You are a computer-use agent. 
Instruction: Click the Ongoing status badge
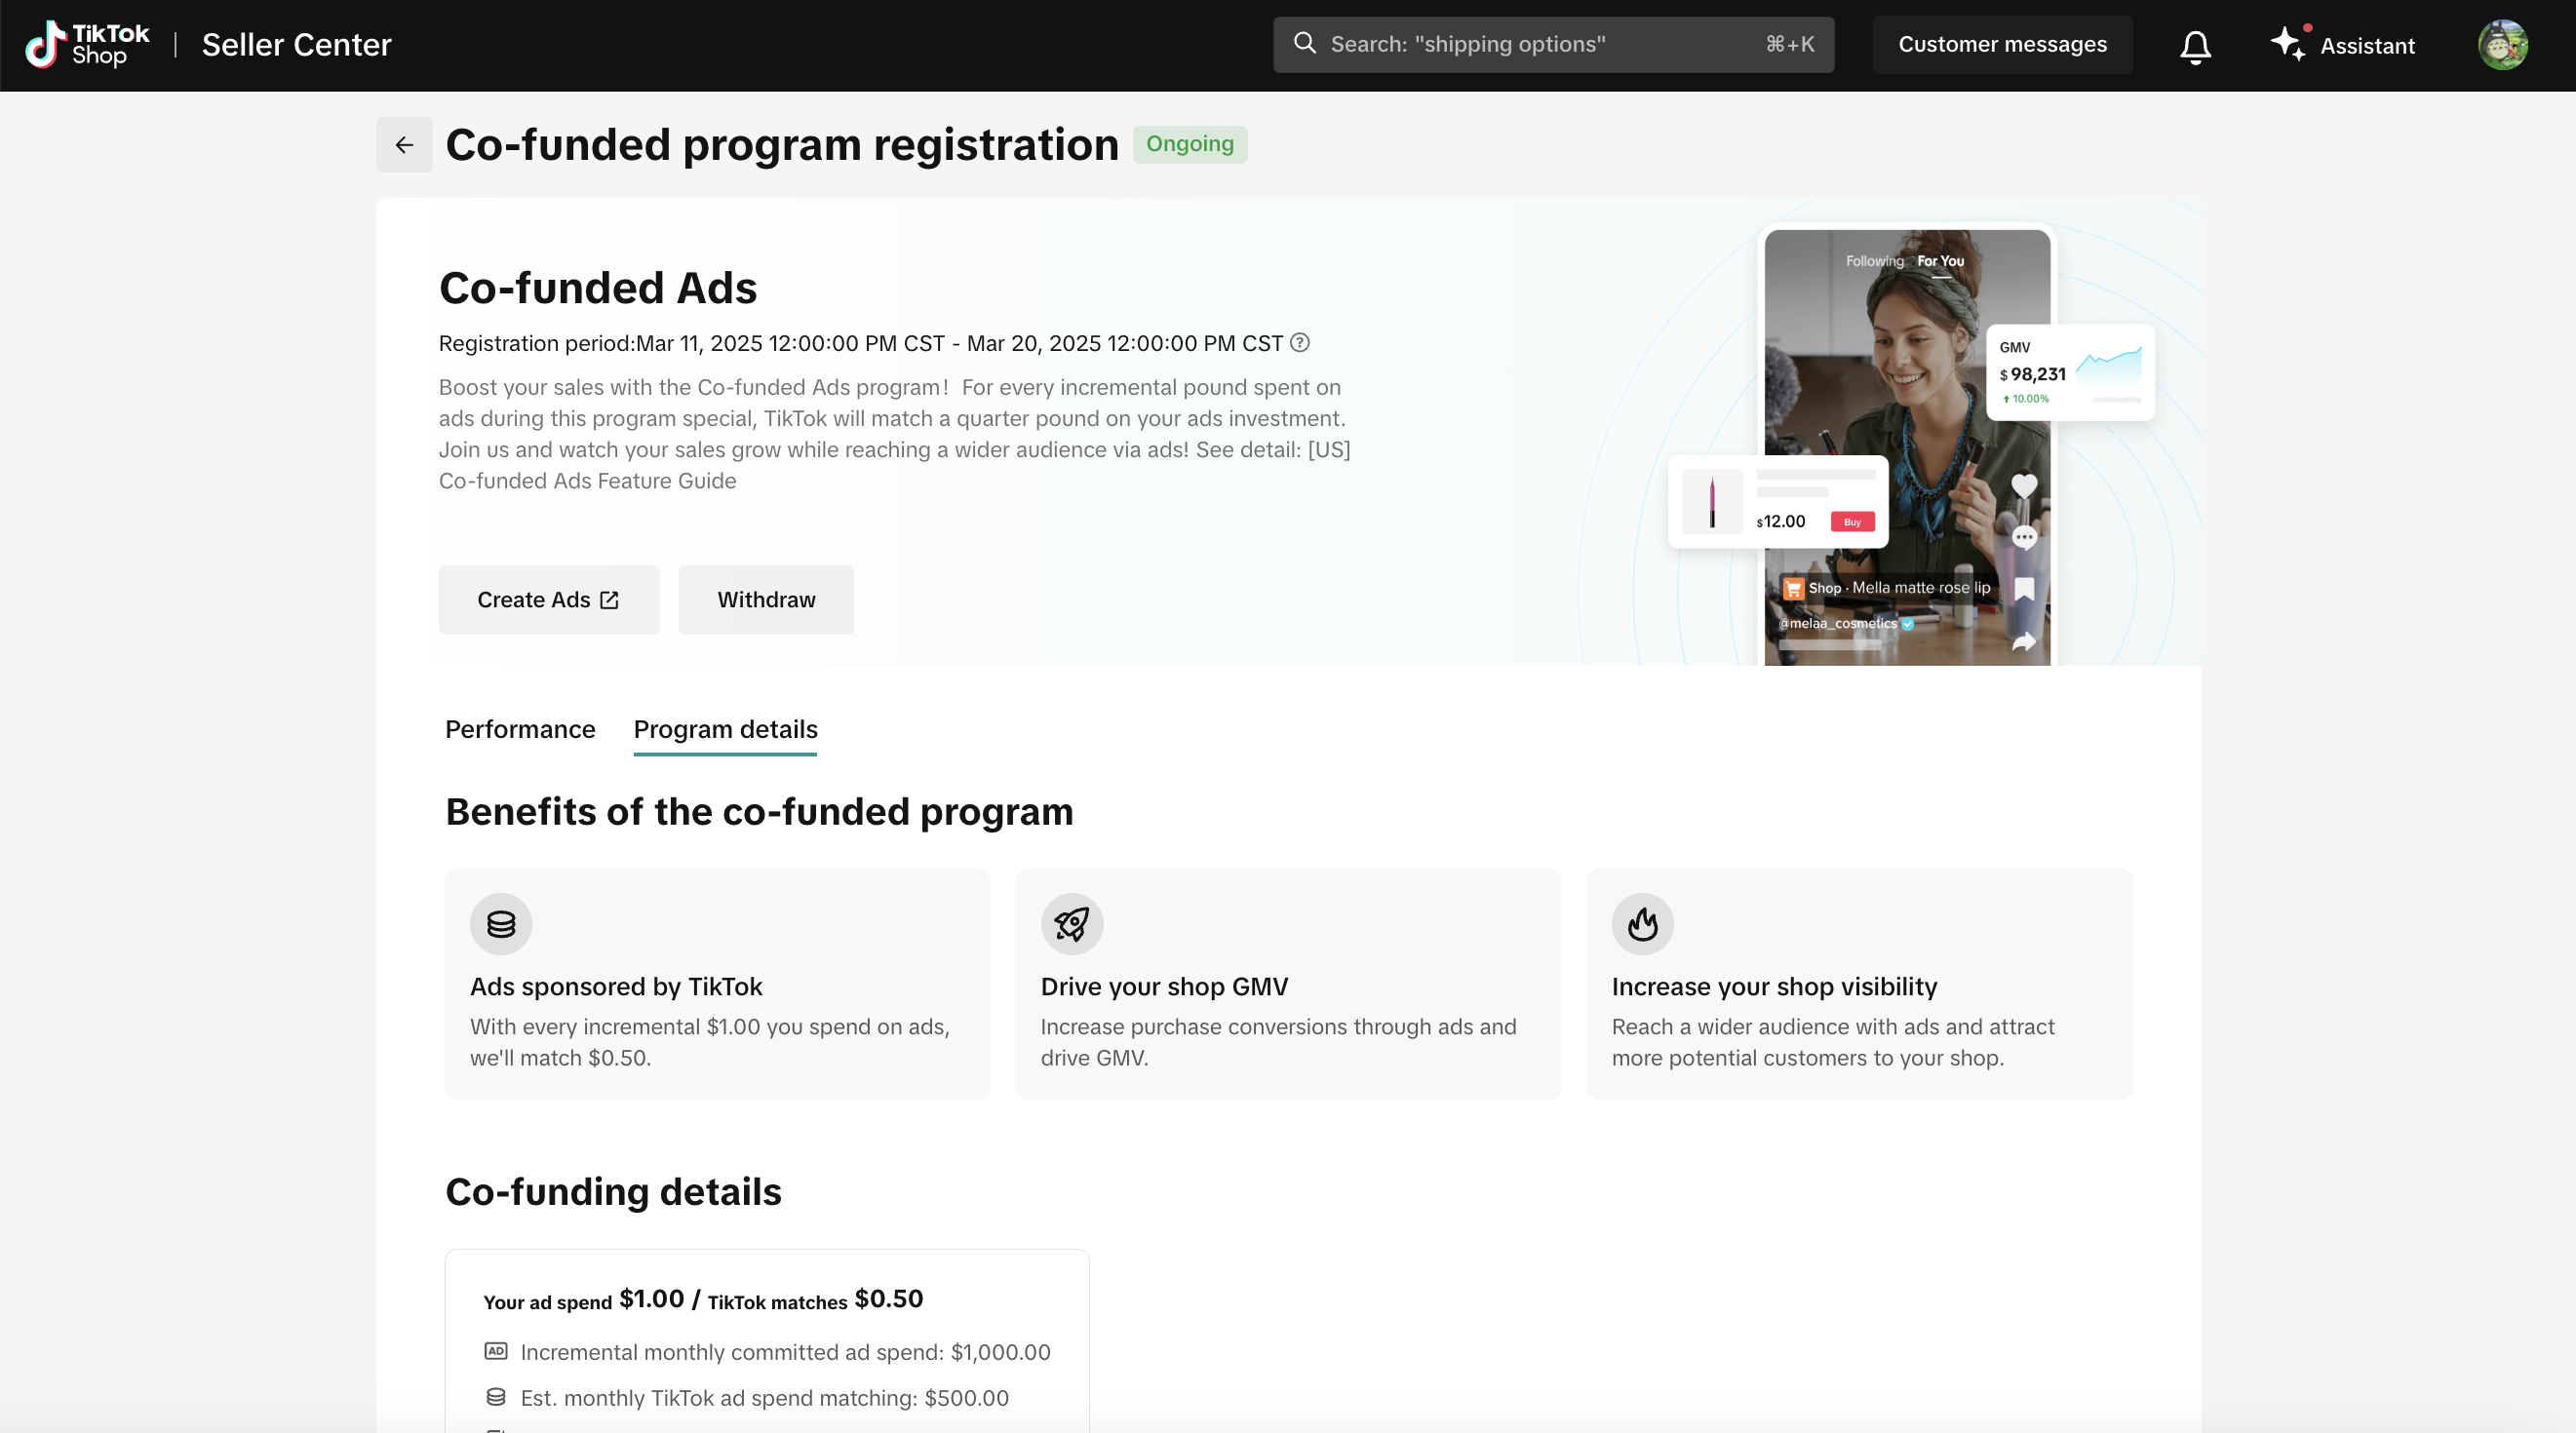1189,144
